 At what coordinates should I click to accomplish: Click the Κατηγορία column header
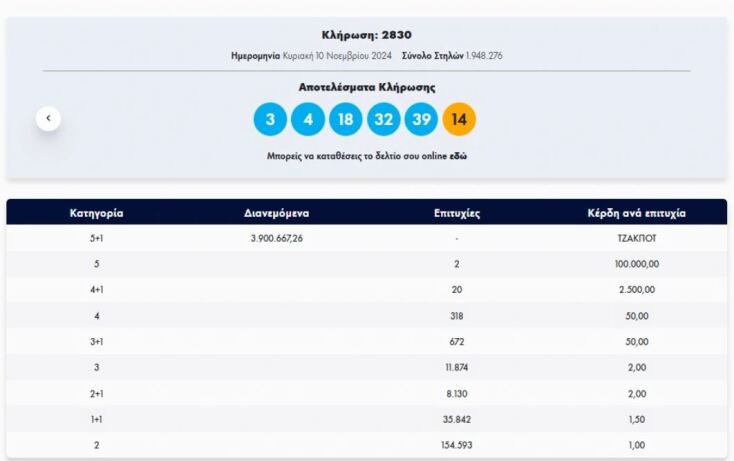[96, 213]
